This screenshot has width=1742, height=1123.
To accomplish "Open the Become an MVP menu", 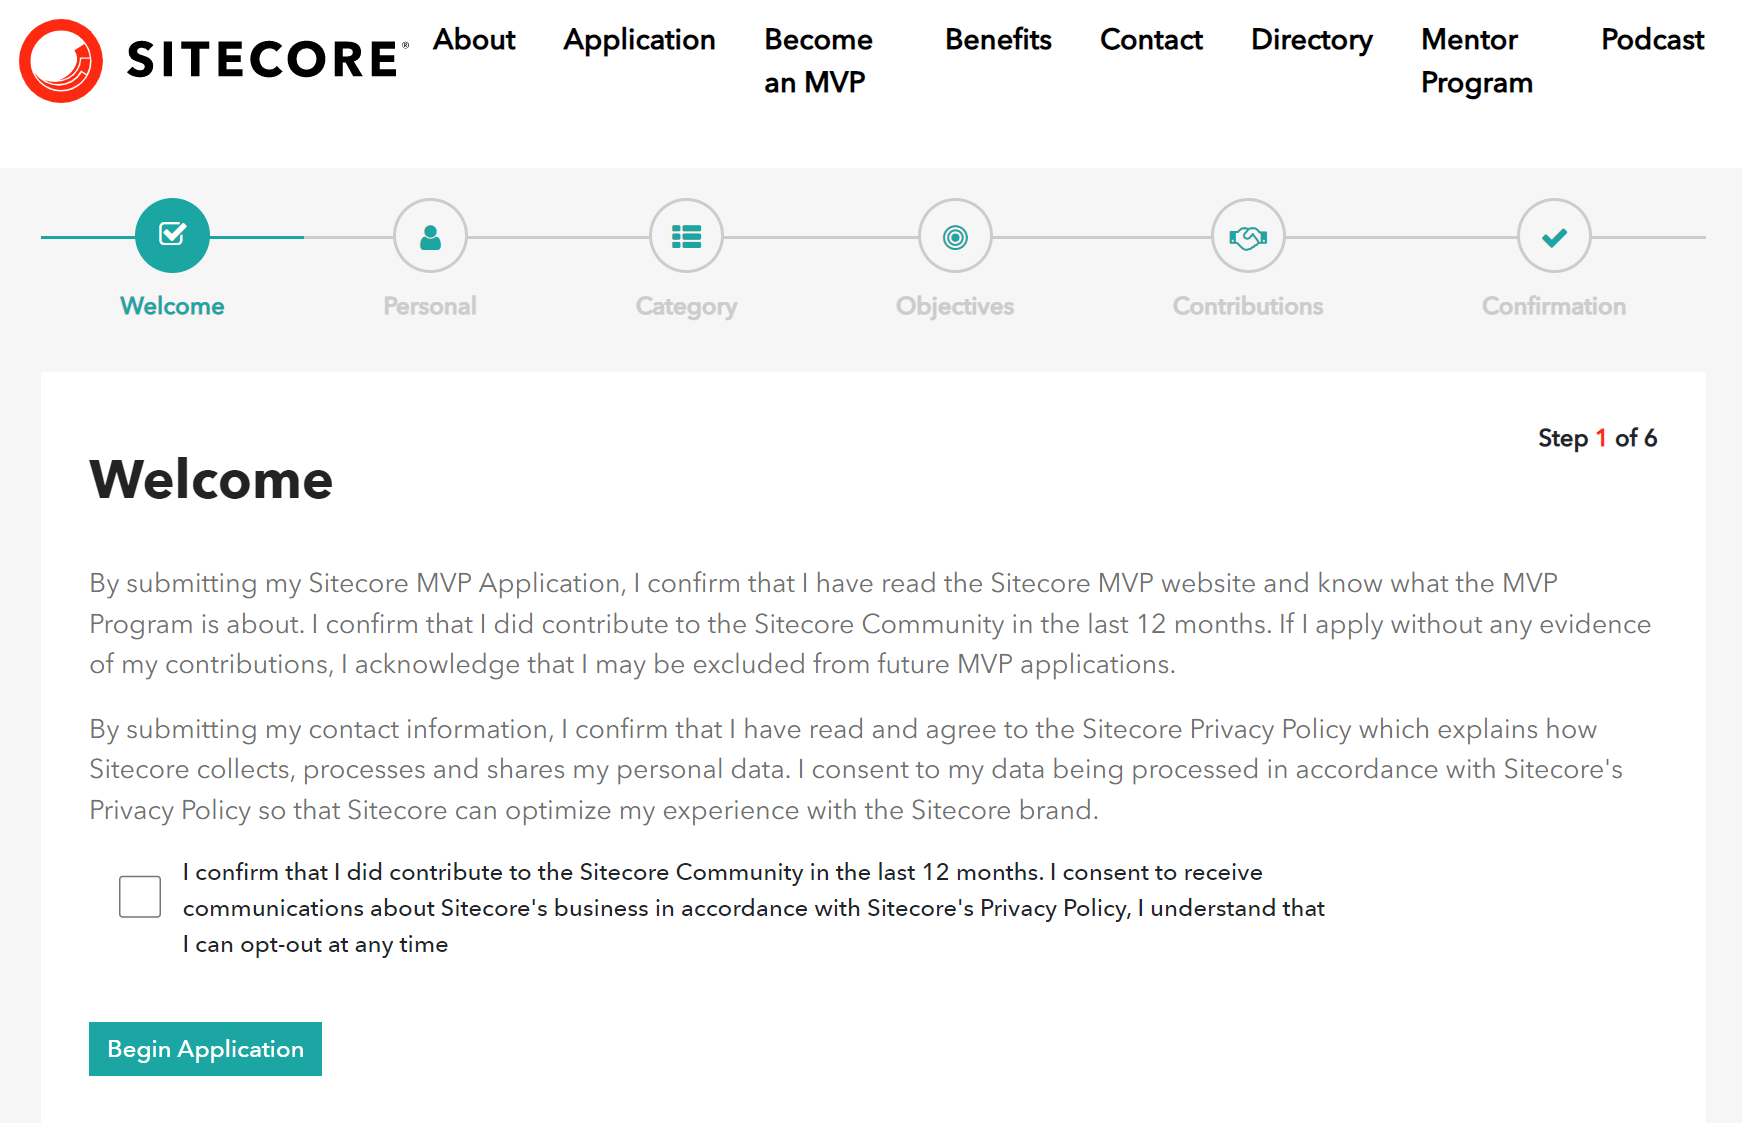I will (x=818, y=60).
